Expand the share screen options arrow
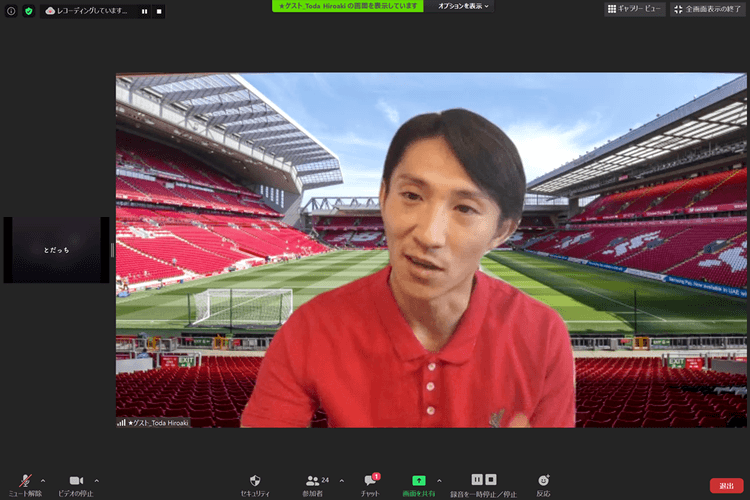 (439, 480)
